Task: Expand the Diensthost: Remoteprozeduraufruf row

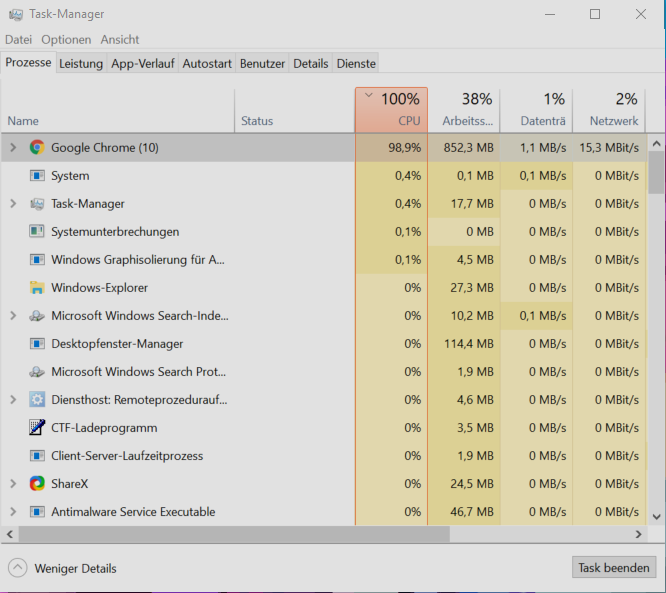Action: [x=13, y=400]
